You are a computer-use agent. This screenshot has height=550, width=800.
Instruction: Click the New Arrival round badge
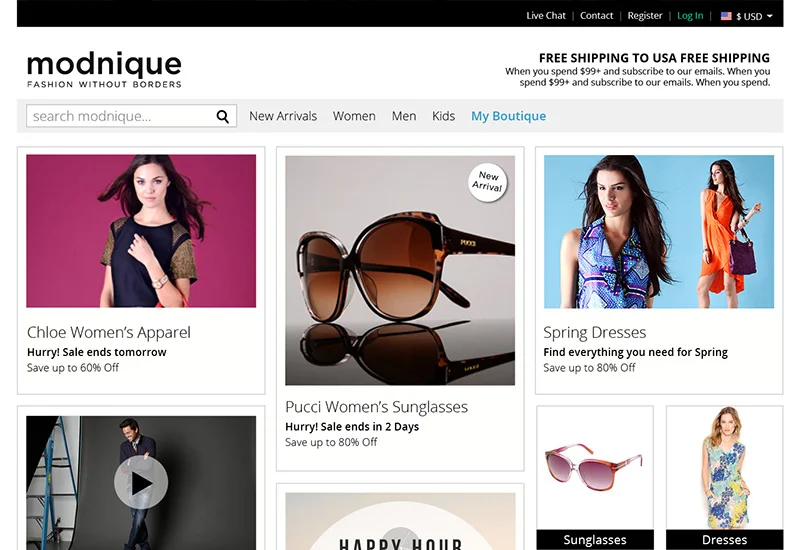[488, 182]
